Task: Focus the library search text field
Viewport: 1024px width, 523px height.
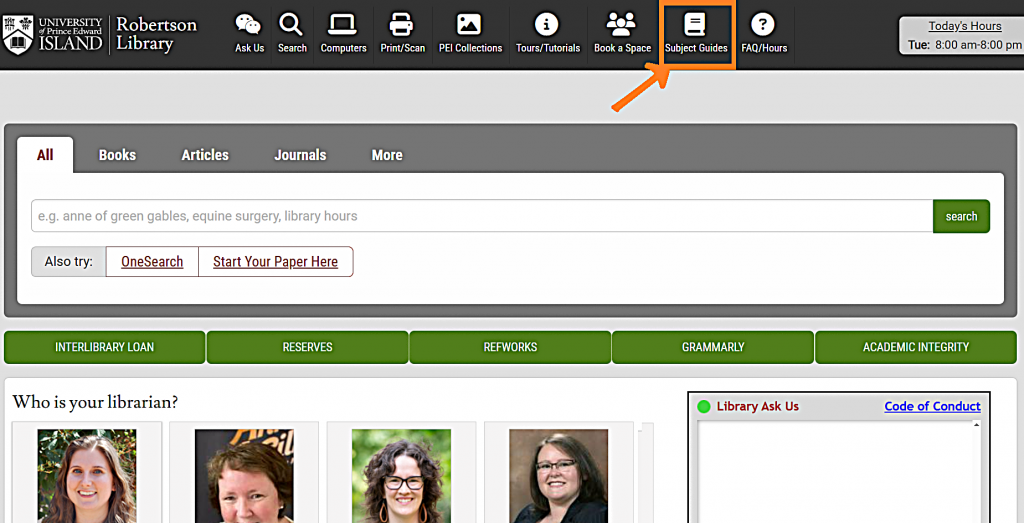Action: 481,216
